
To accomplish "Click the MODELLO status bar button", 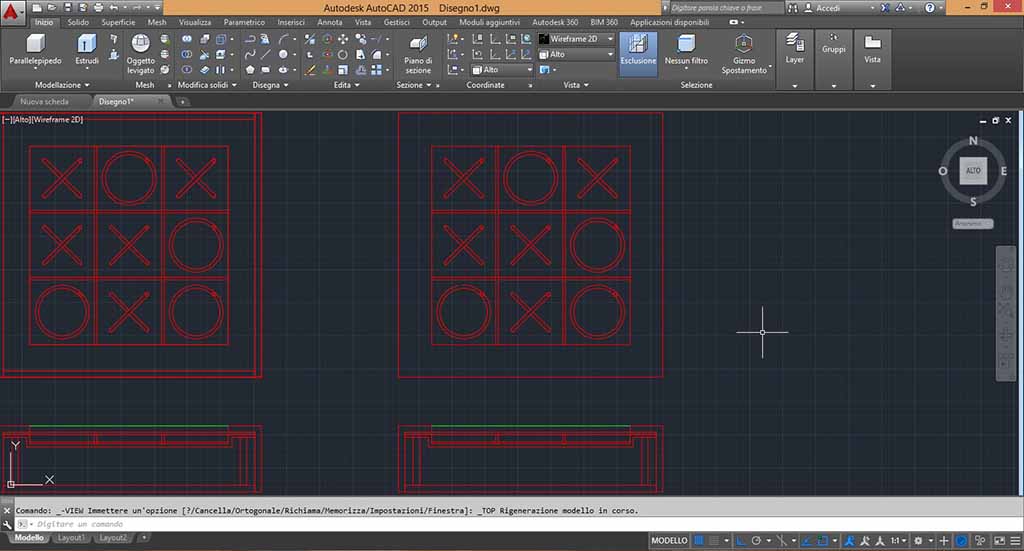I will tap(669, 541).
